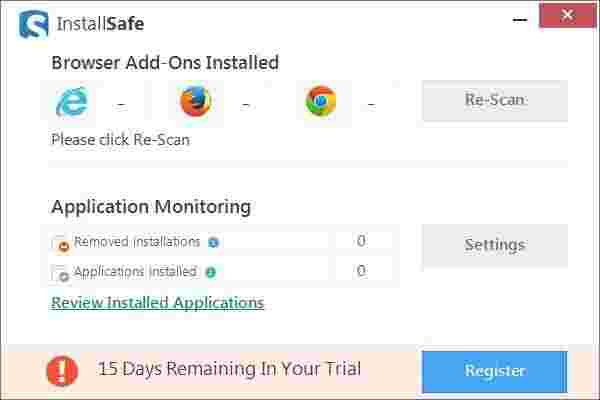The width and height of the screenshot is (600, 400).
Task: Show info tooltip for Applications installed
Action: coord(211,272)
